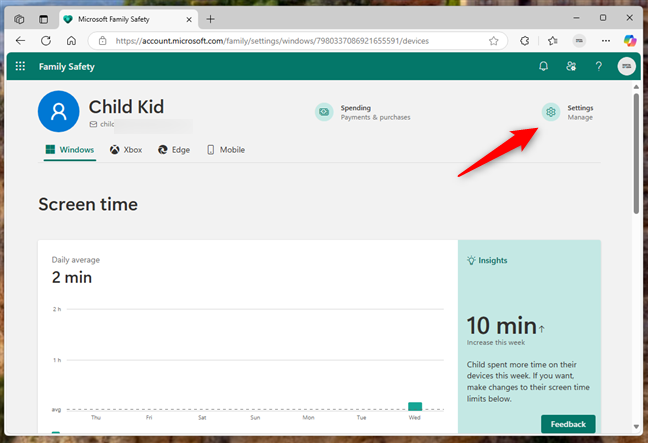Select the Windows tab

pos(69,150)
